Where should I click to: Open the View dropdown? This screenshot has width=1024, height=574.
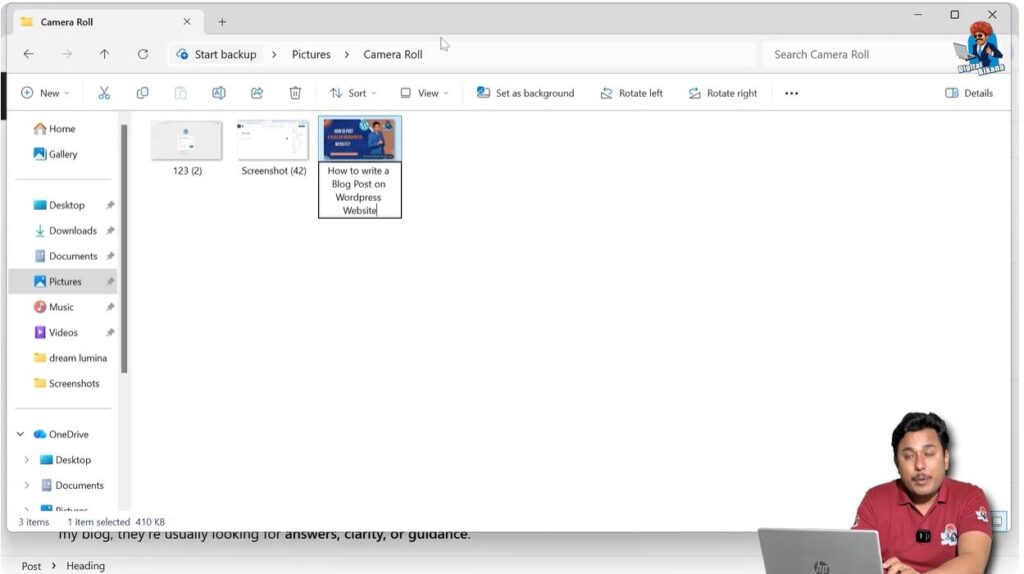coord(424,93)
